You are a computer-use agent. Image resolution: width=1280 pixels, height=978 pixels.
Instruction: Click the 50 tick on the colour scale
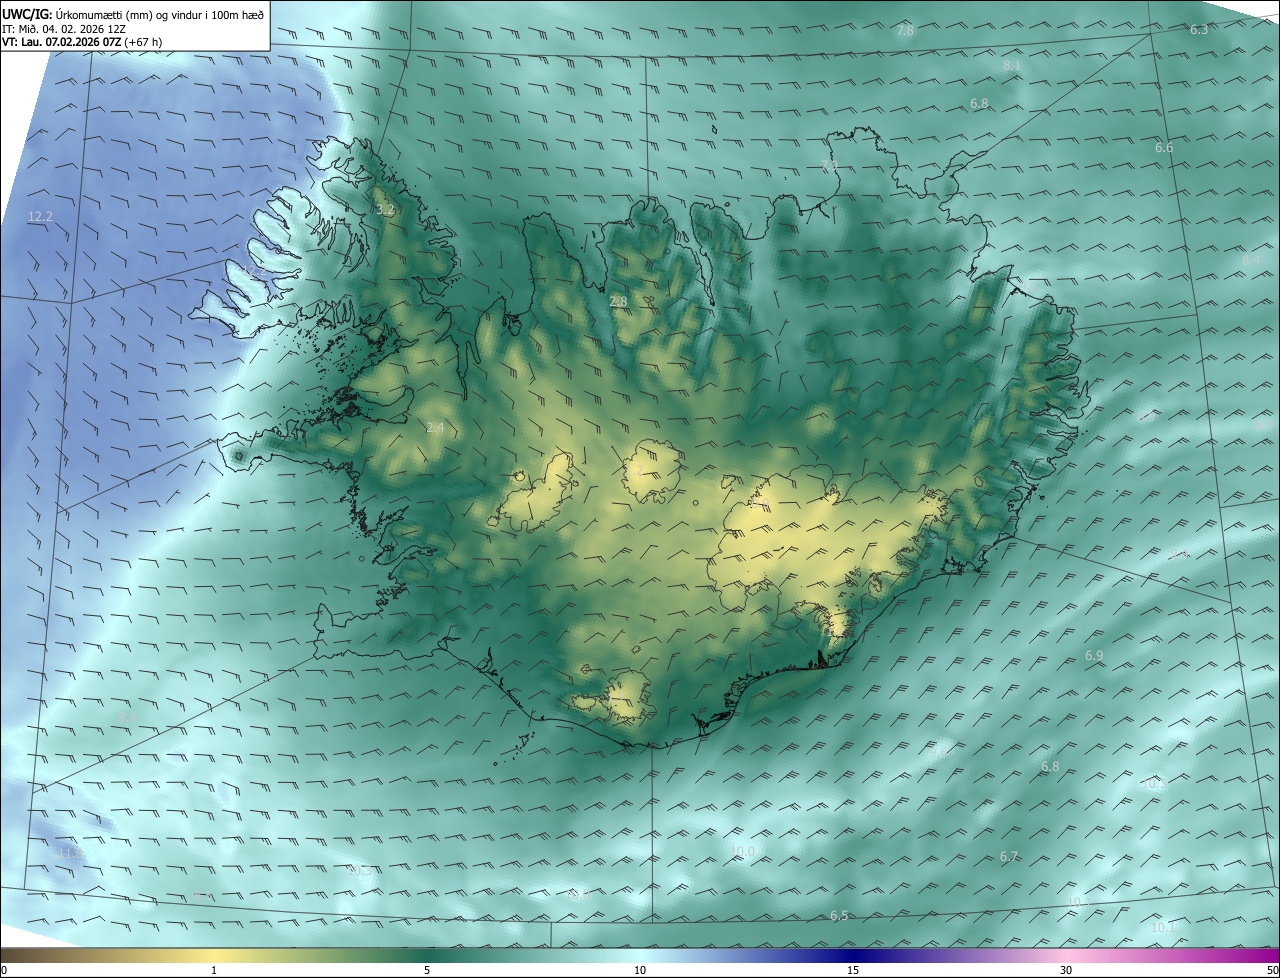pos(1272,970)
